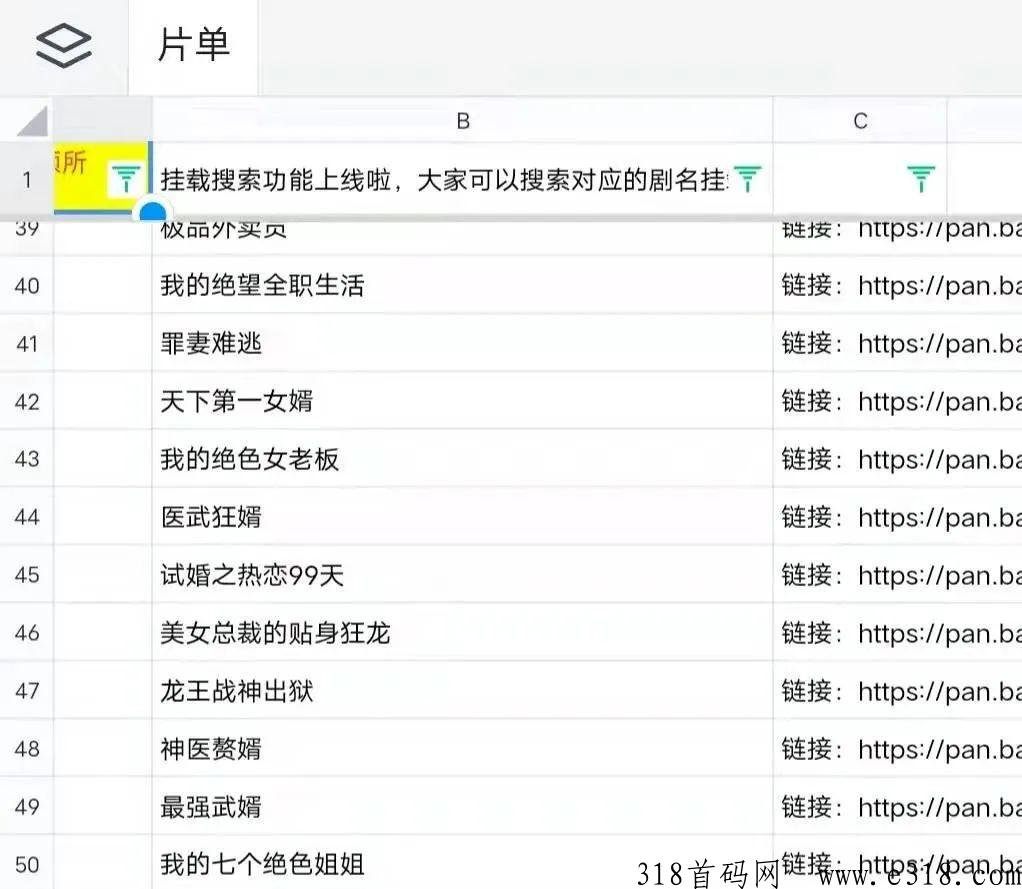Select cell 我的绝色女老板
This screenshot has height=889, width=1022.
point(463,459)
